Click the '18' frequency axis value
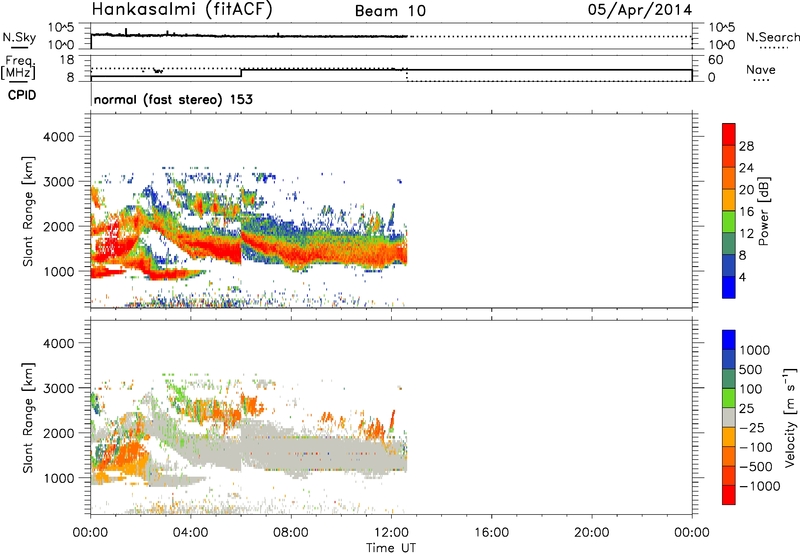The width and height of the screenshot is (800, 554). [x=67, y=60]
